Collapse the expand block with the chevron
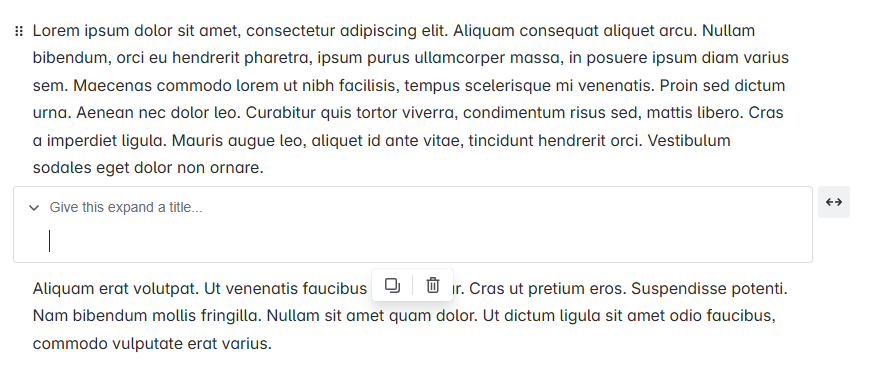 (x=34, y=208)
